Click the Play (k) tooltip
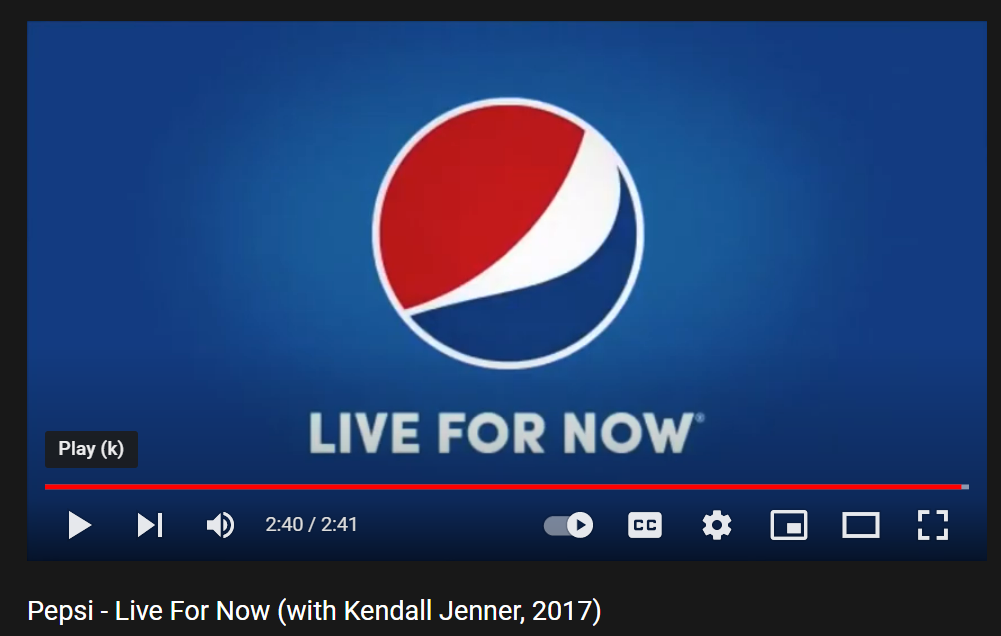This screenshot has height=636, width=1001. pyautogui.click(x=91, y=449)
